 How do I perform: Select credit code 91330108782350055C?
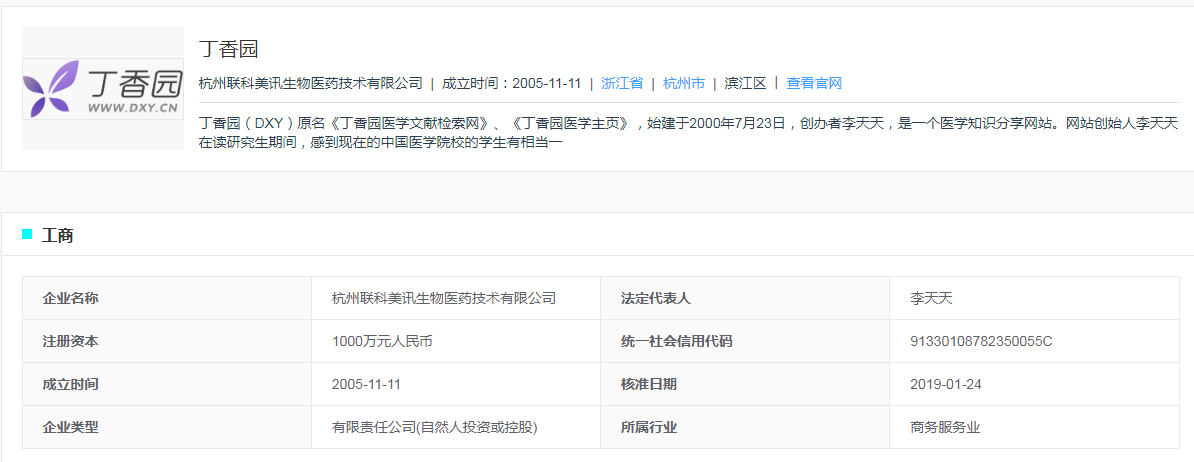981,341
